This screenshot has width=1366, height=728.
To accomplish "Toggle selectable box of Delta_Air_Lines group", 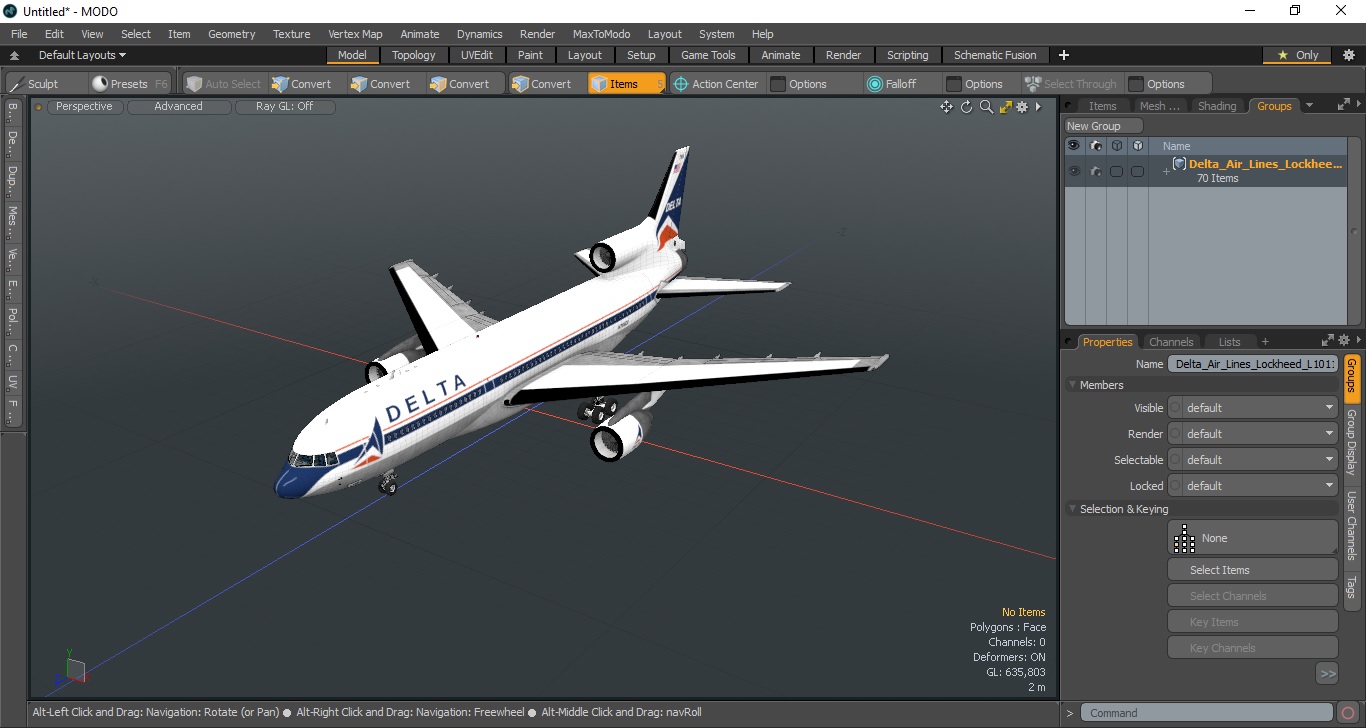I will (x=1116, y=171).
